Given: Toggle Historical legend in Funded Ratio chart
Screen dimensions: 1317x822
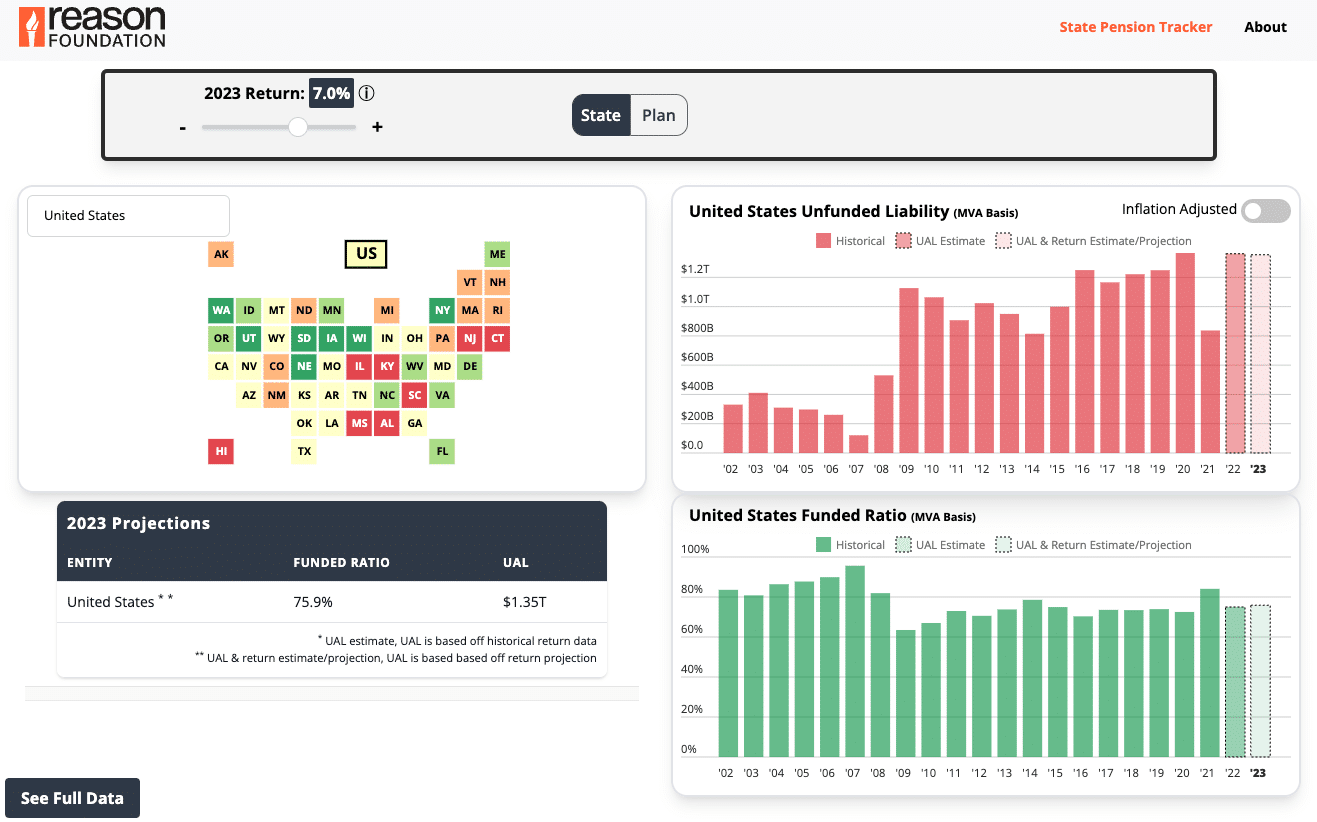Looking at the screenshot, I should pos(851,545).
